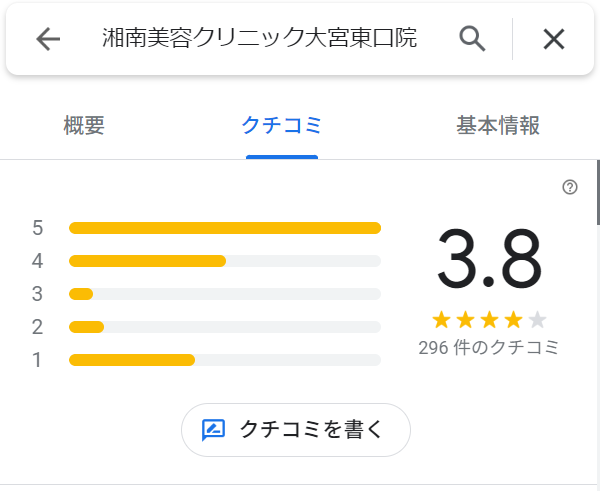Go back using the left arrow icon
The height and width of the screenshot is (491, 600).
click(48, 39)
